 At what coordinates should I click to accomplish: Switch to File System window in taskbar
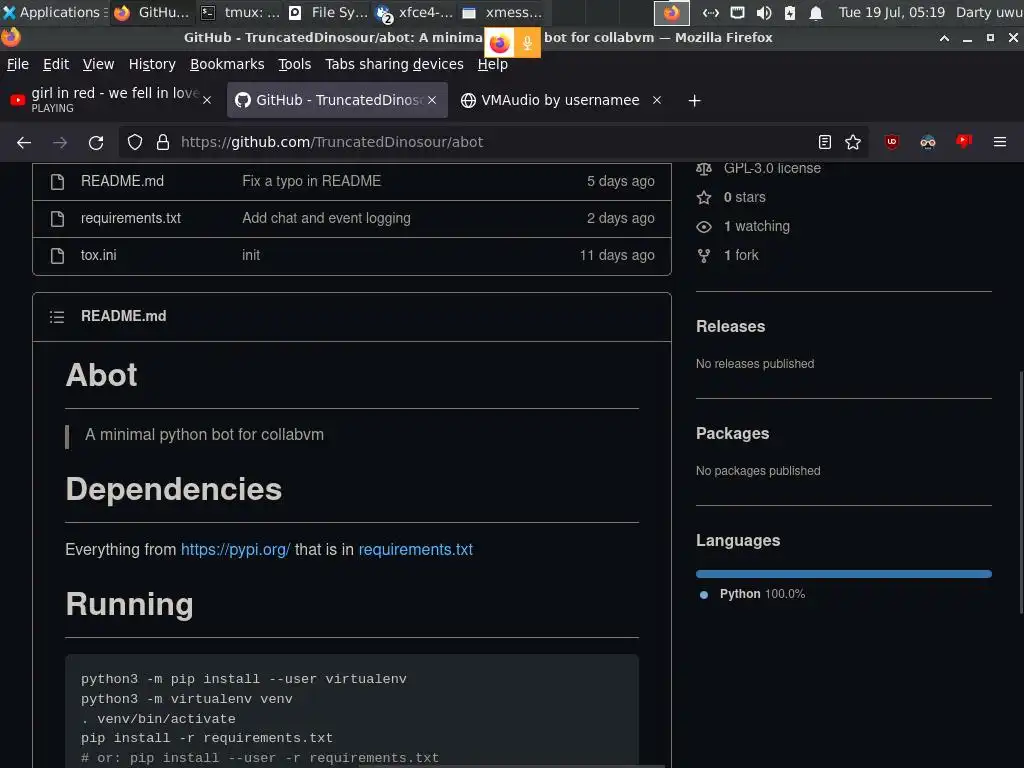pos(328,12)
